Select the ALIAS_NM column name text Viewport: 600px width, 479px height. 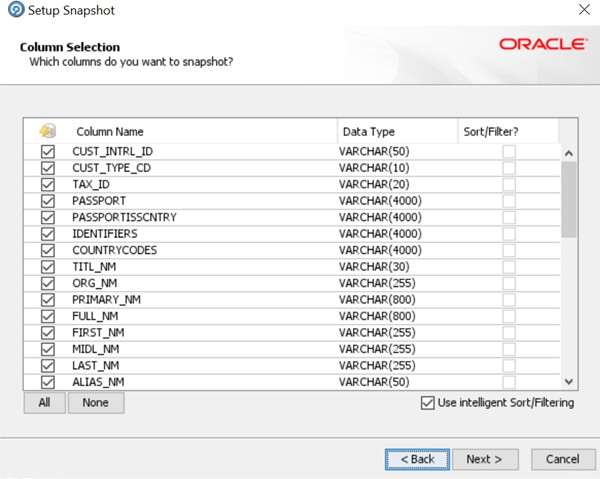point(98,382)
